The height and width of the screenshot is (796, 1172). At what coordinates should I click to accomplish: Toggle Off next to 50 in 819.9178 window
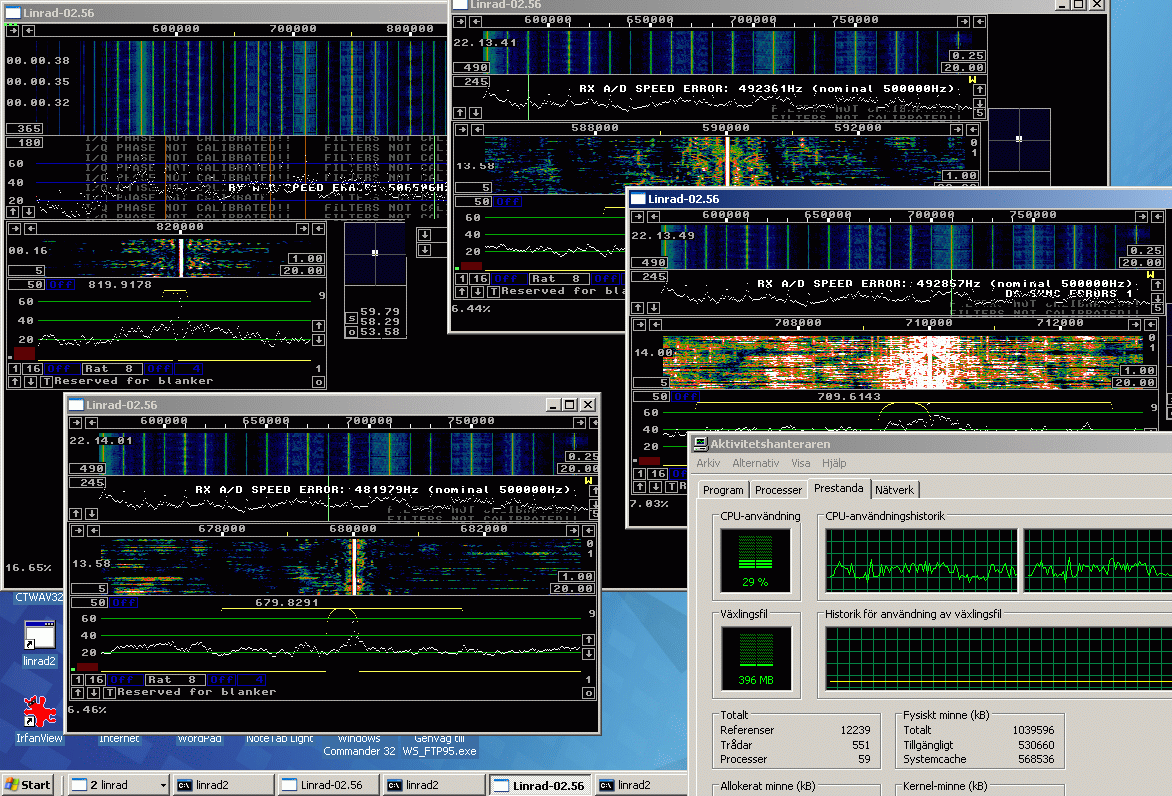61,284
